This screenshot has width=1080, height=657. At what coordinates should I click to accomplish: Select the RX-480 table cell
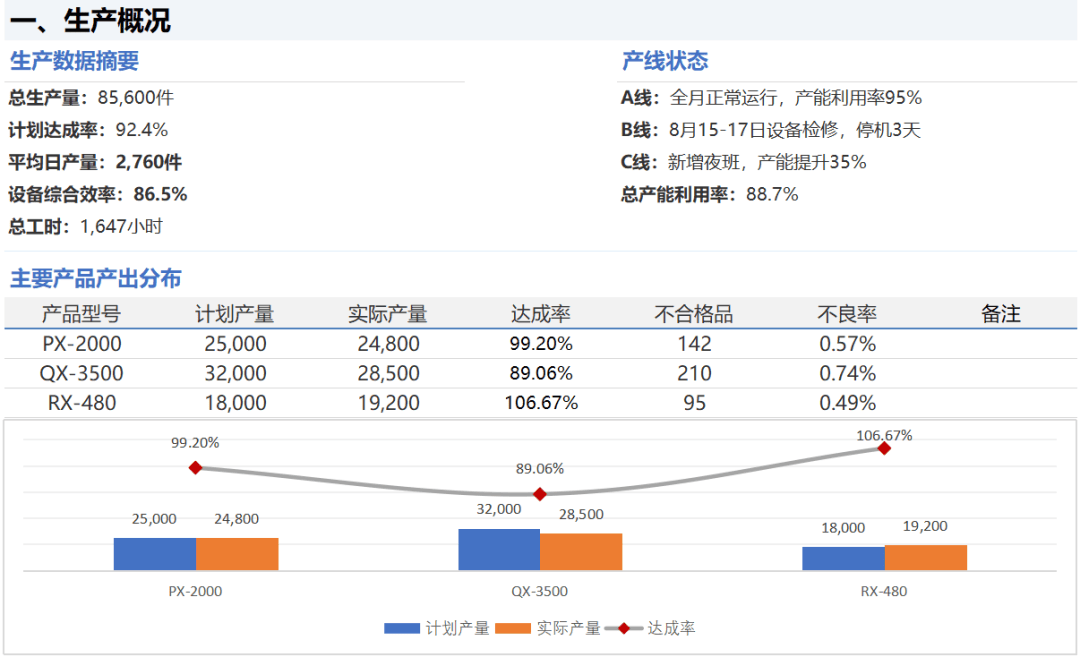click(x=82, y=403)
